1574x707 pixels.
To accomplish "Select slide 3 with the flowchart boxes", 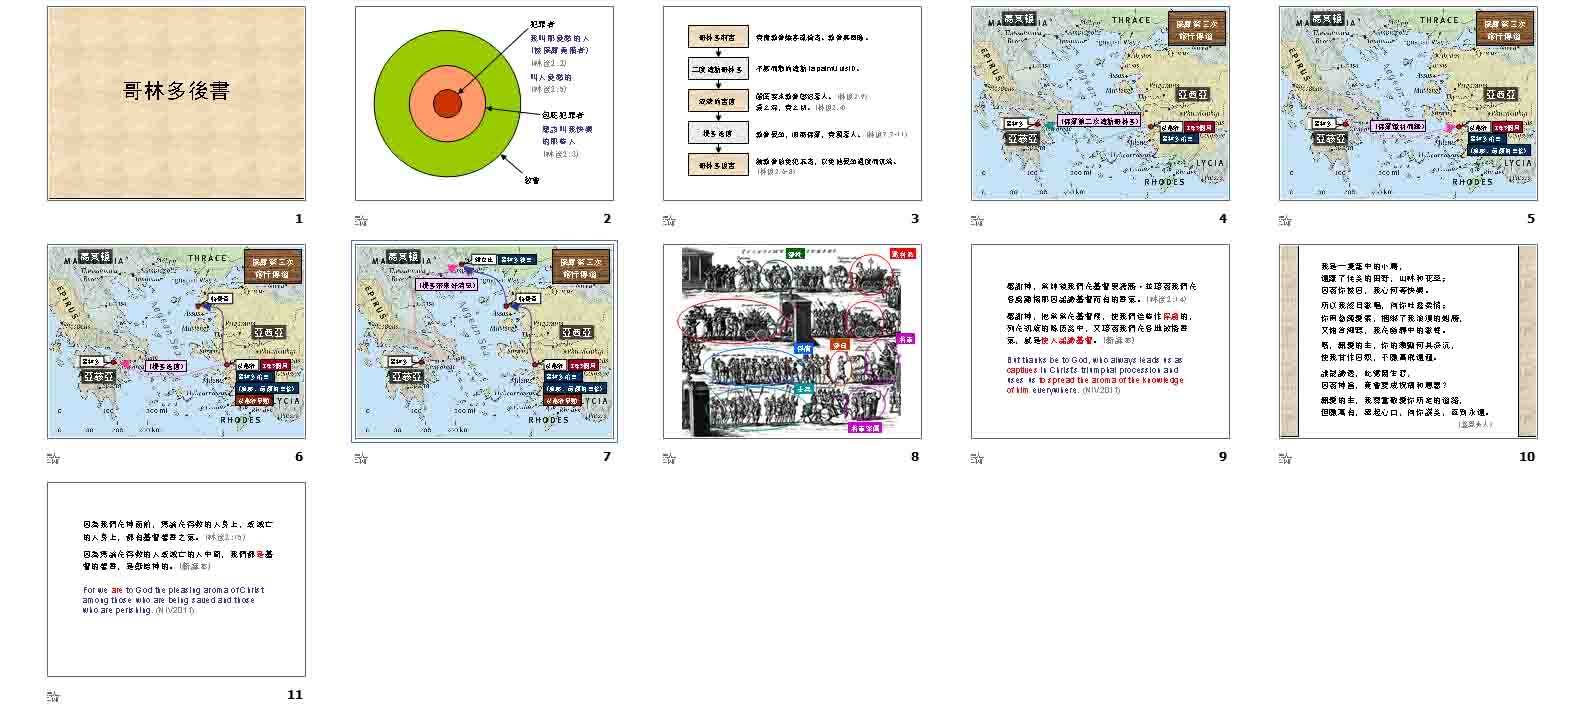I will (792, 104).
